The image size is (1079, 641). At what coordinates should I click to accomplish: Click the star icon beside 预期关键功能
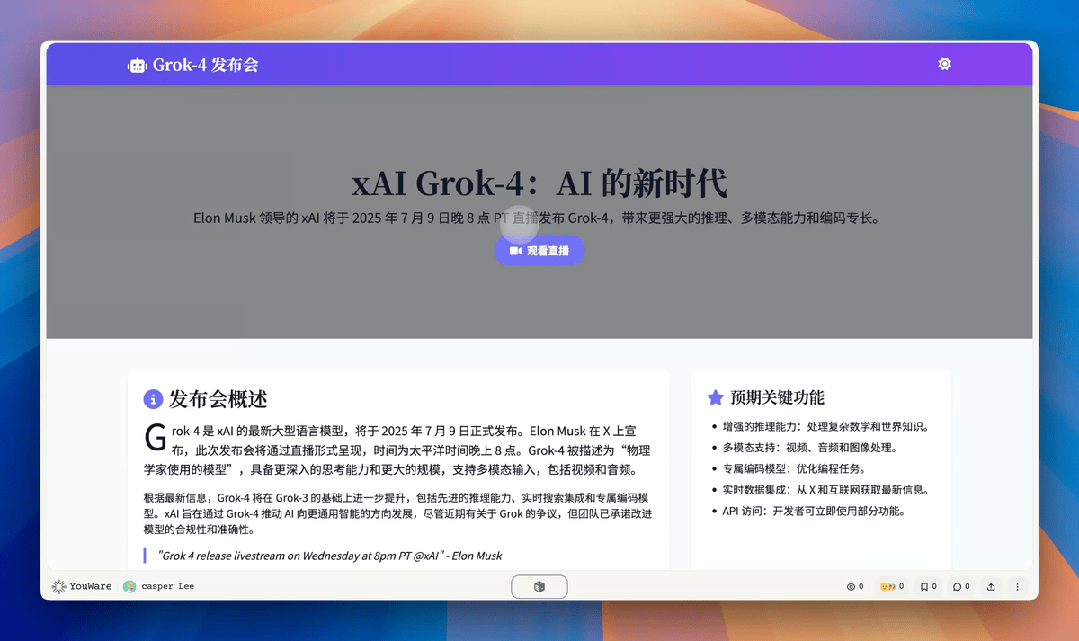click(716, 397)
